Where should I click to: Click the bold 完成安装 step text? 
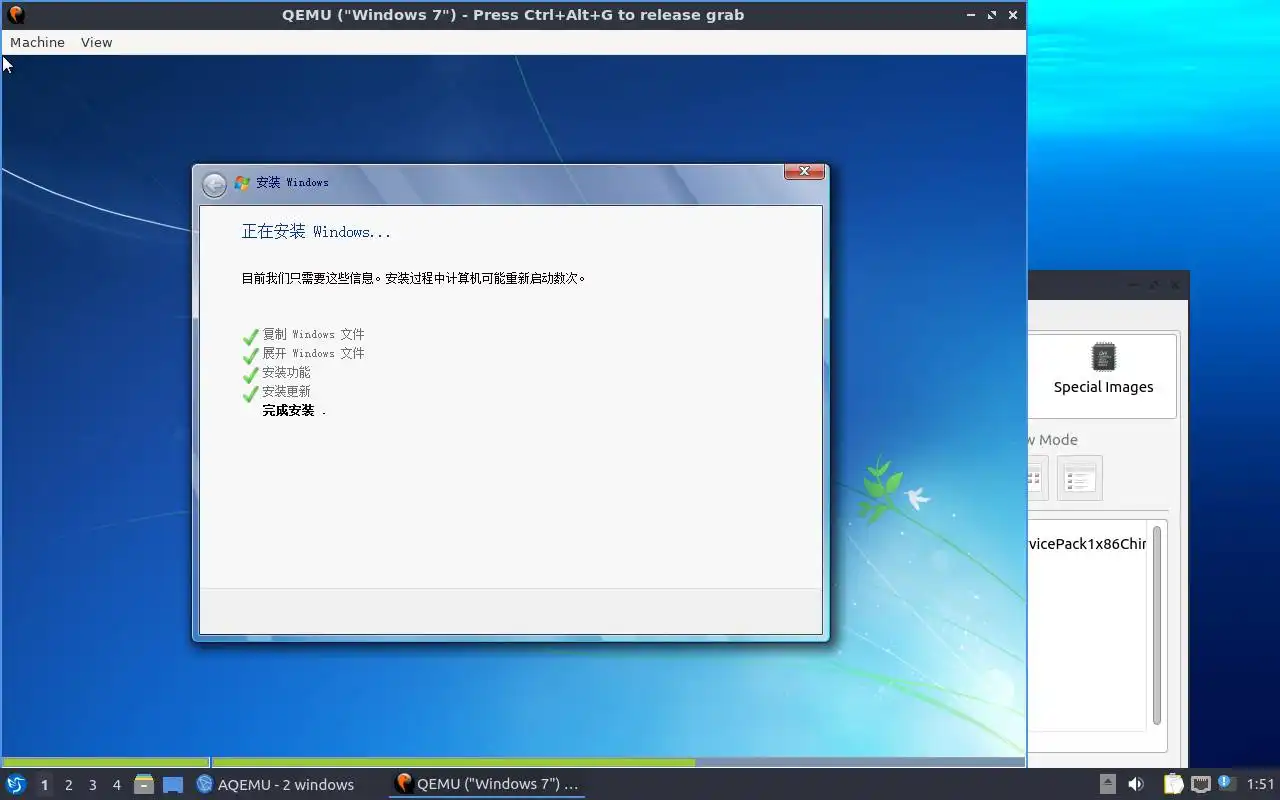[x=288, y=410]
